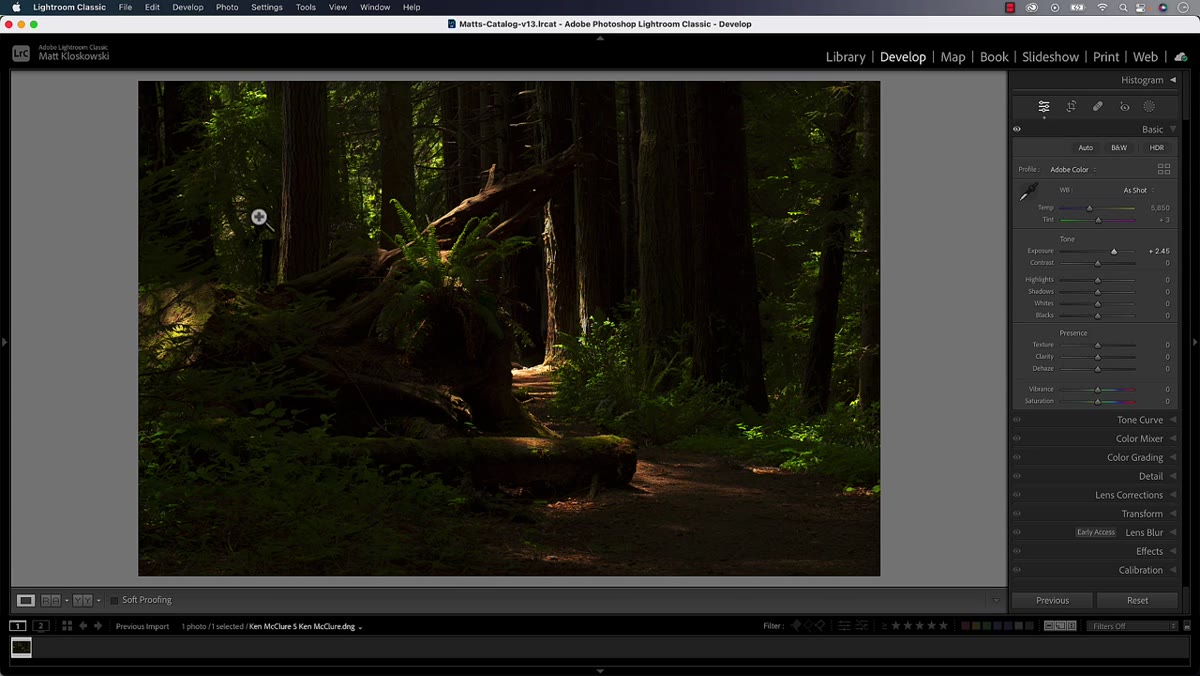The image size is (1200, 676).
Task: Select the filmstrip photo thumbnail
Action: tap(21, 647)
